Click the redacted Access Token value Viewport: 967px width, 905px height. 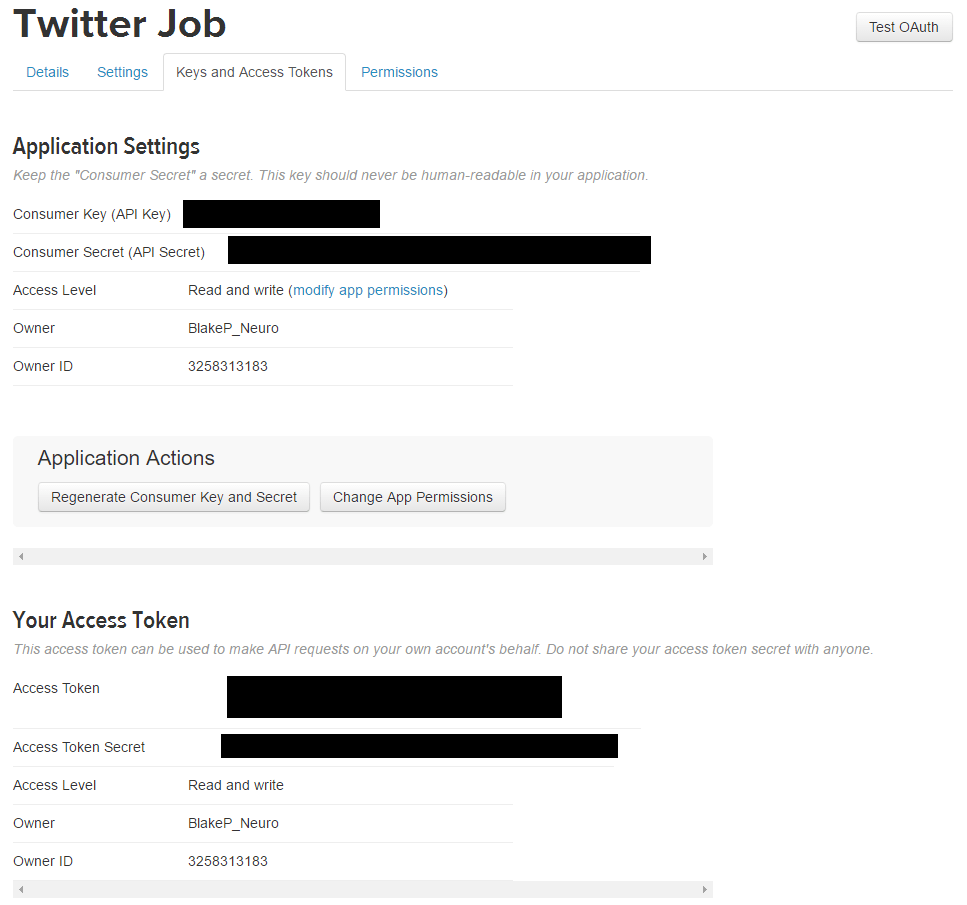(394, 697)
